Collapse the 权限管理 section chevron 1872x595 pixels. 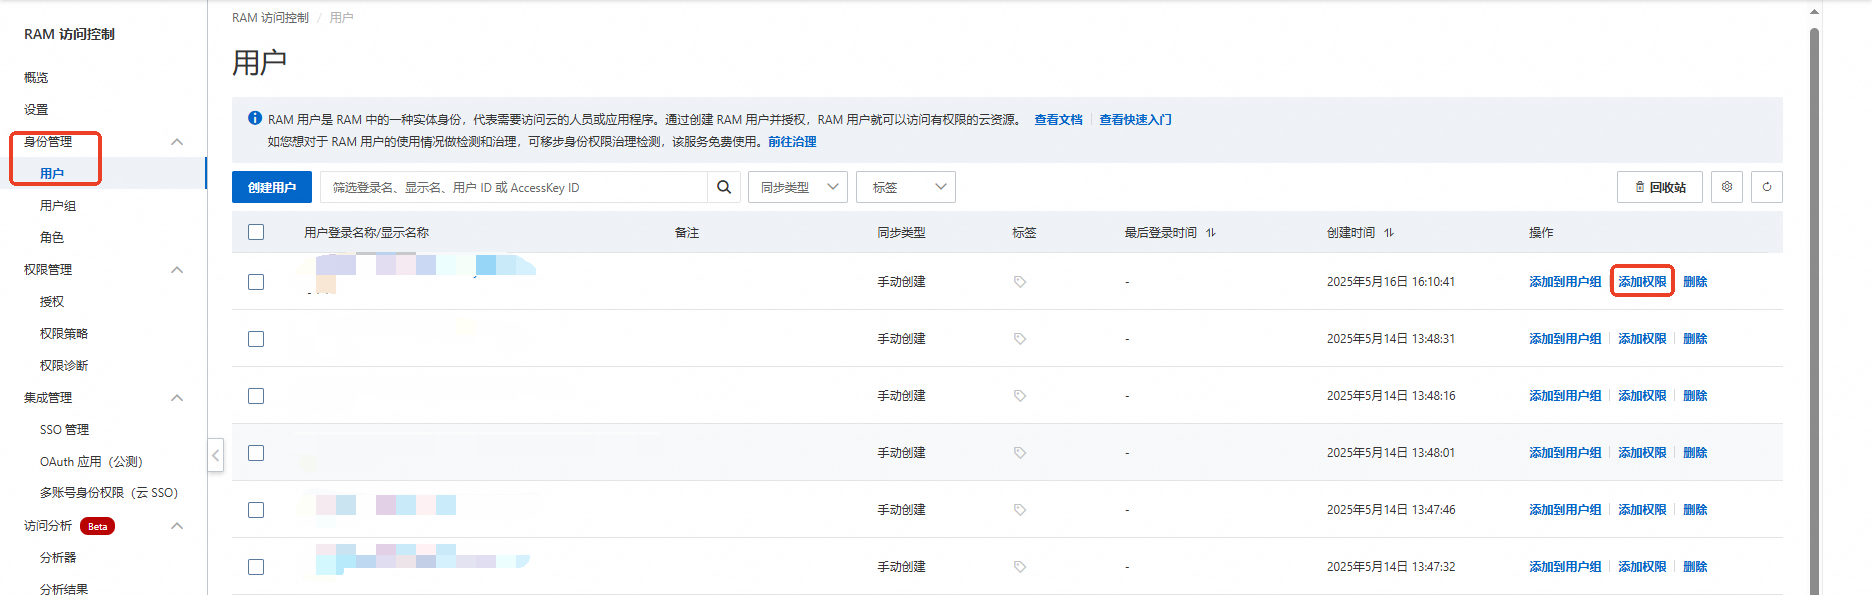pos(177,270)
